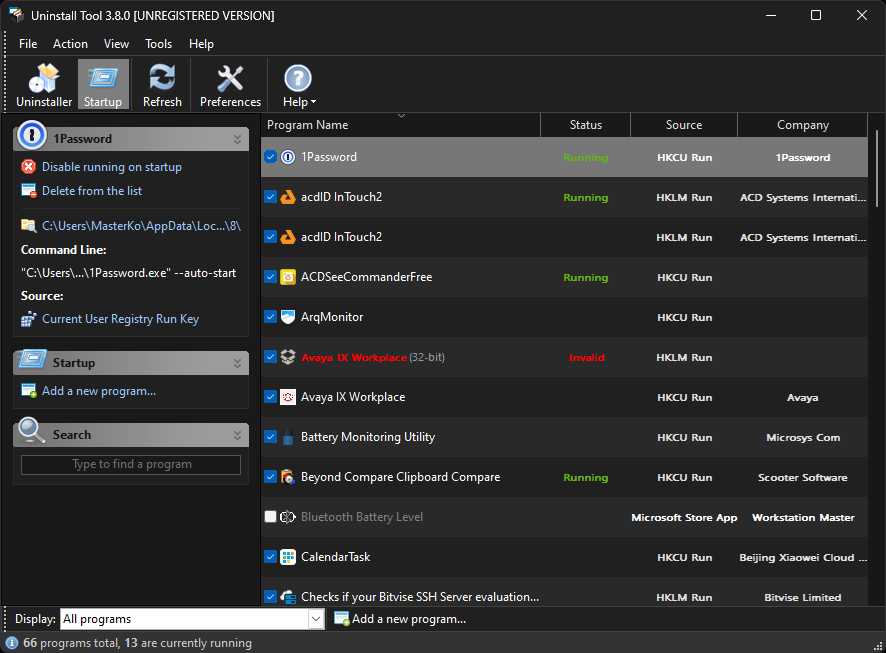Click the 1Password icon in the list row
The height and width of the screenshot is (653, 886).
coord(288,157)
